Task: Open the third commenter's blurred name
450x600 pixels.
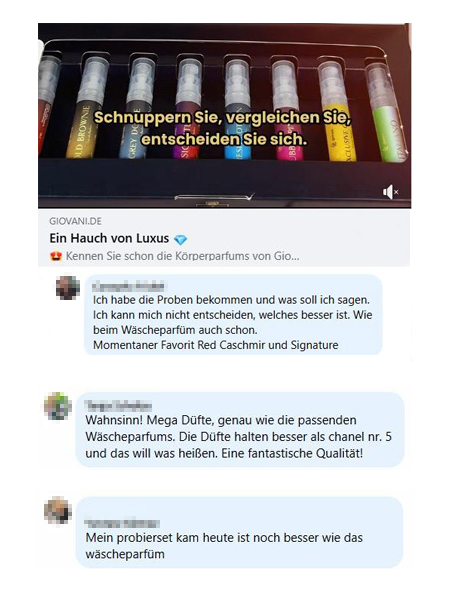Action: [122, 523]
